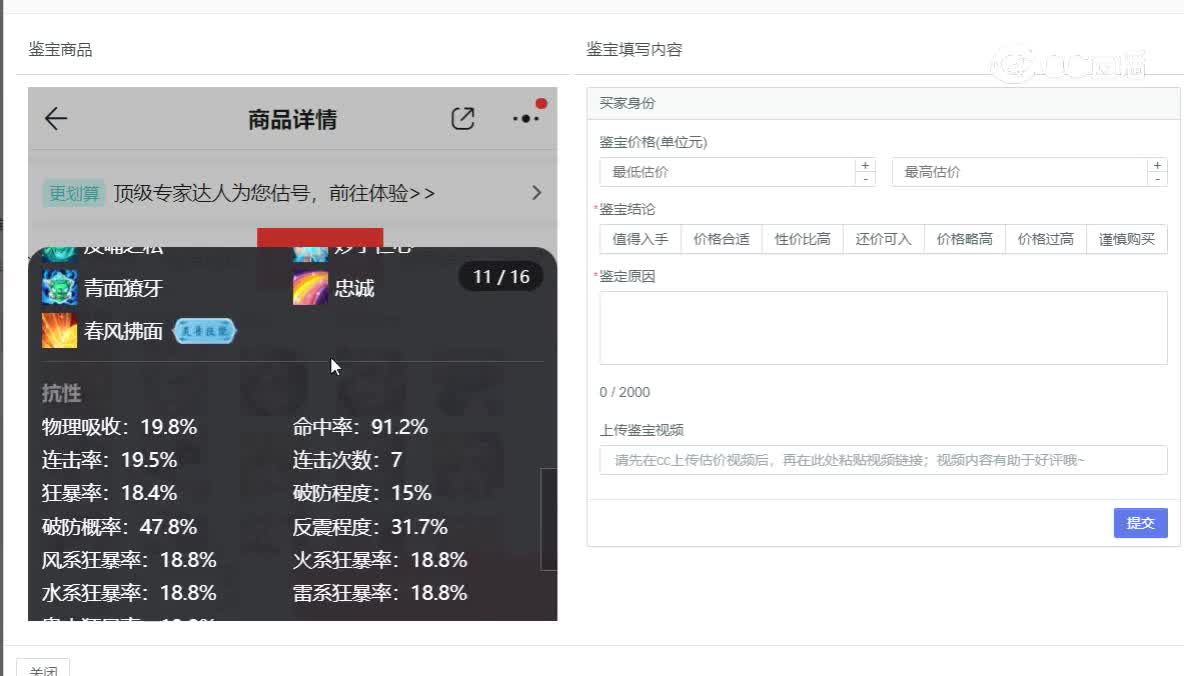Click the blue 灵兽技能 badge
This screenshot has height=676, width=1184.
(203, 331)
